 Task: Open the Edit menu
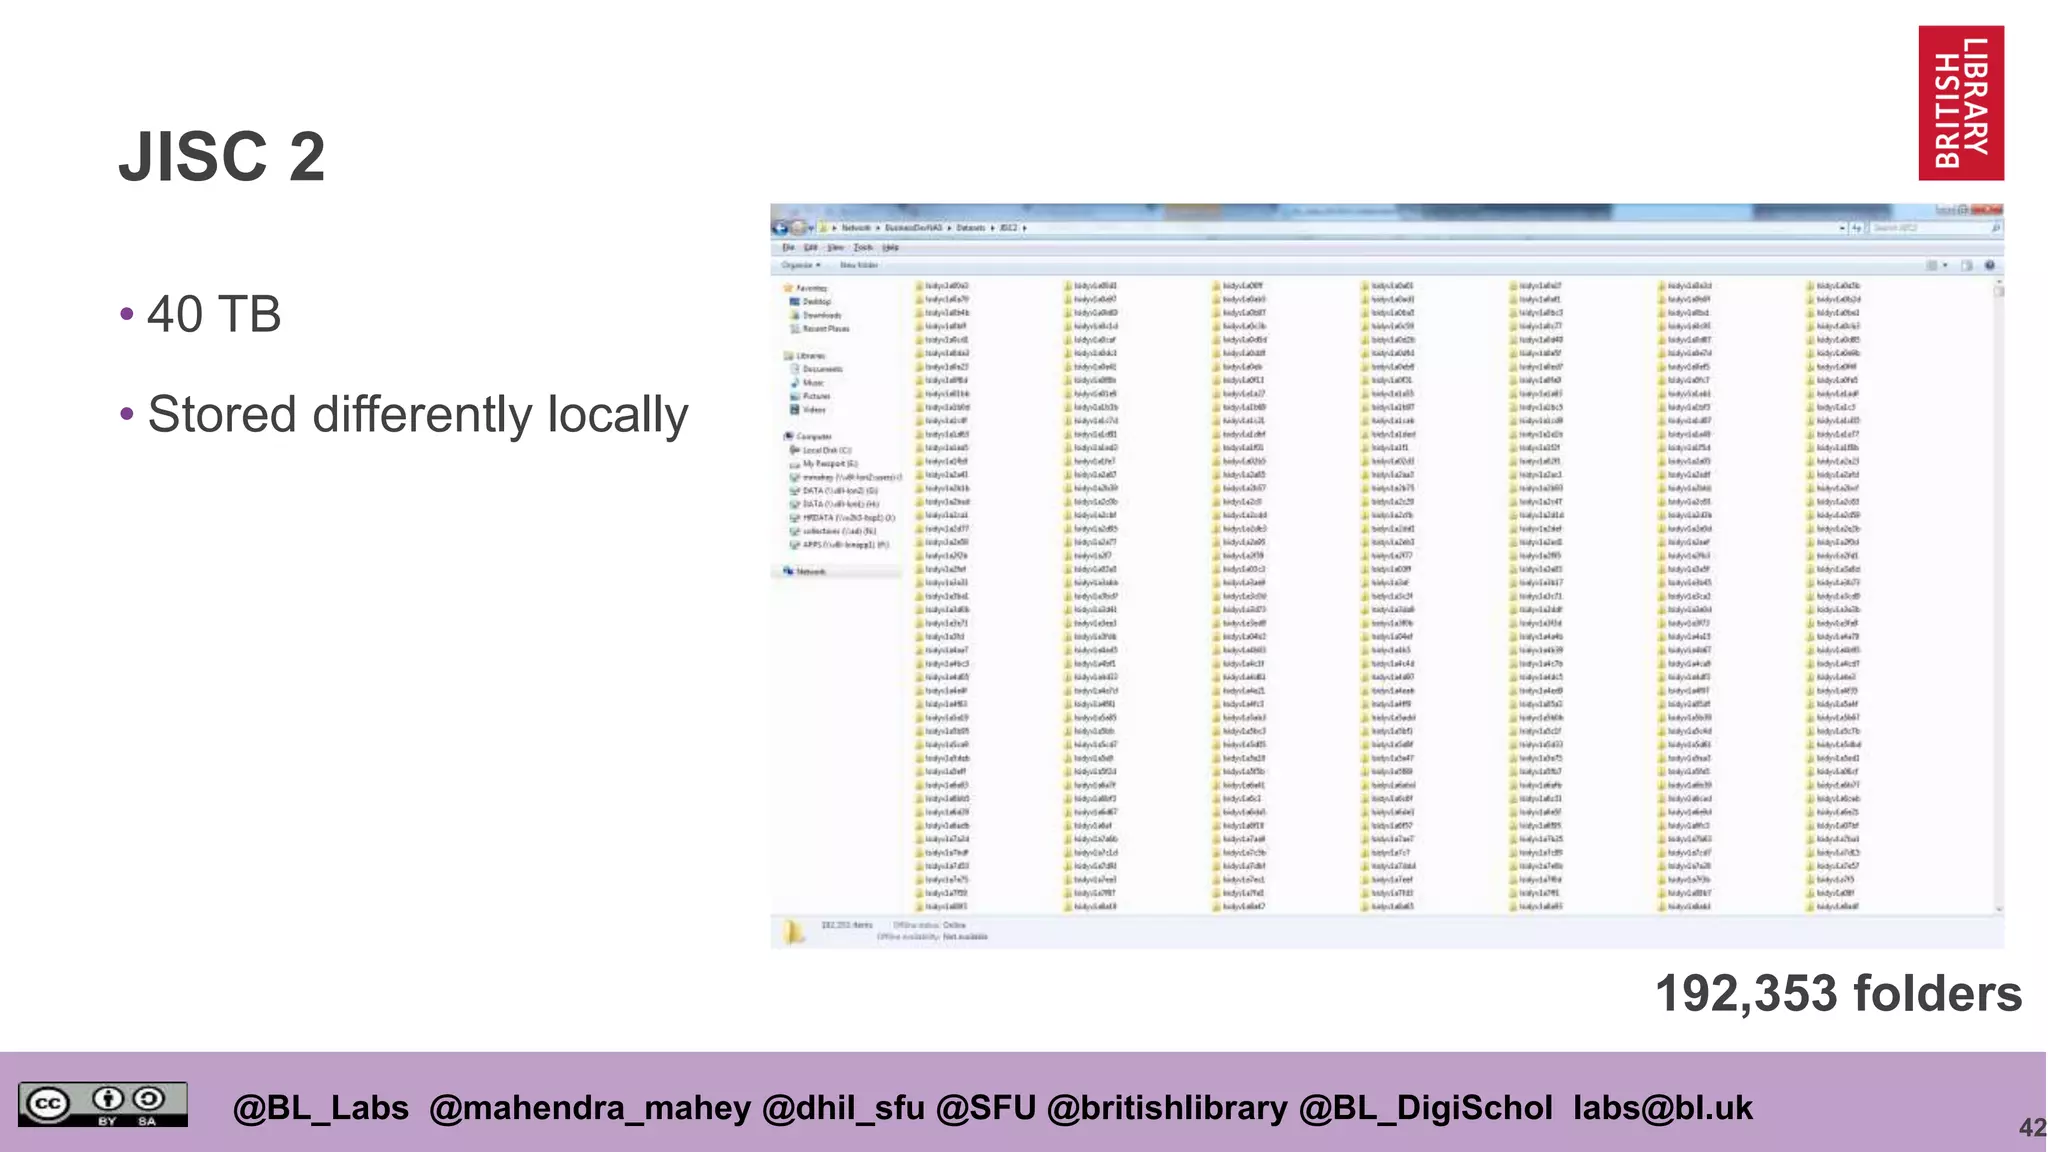click(811, 247)
